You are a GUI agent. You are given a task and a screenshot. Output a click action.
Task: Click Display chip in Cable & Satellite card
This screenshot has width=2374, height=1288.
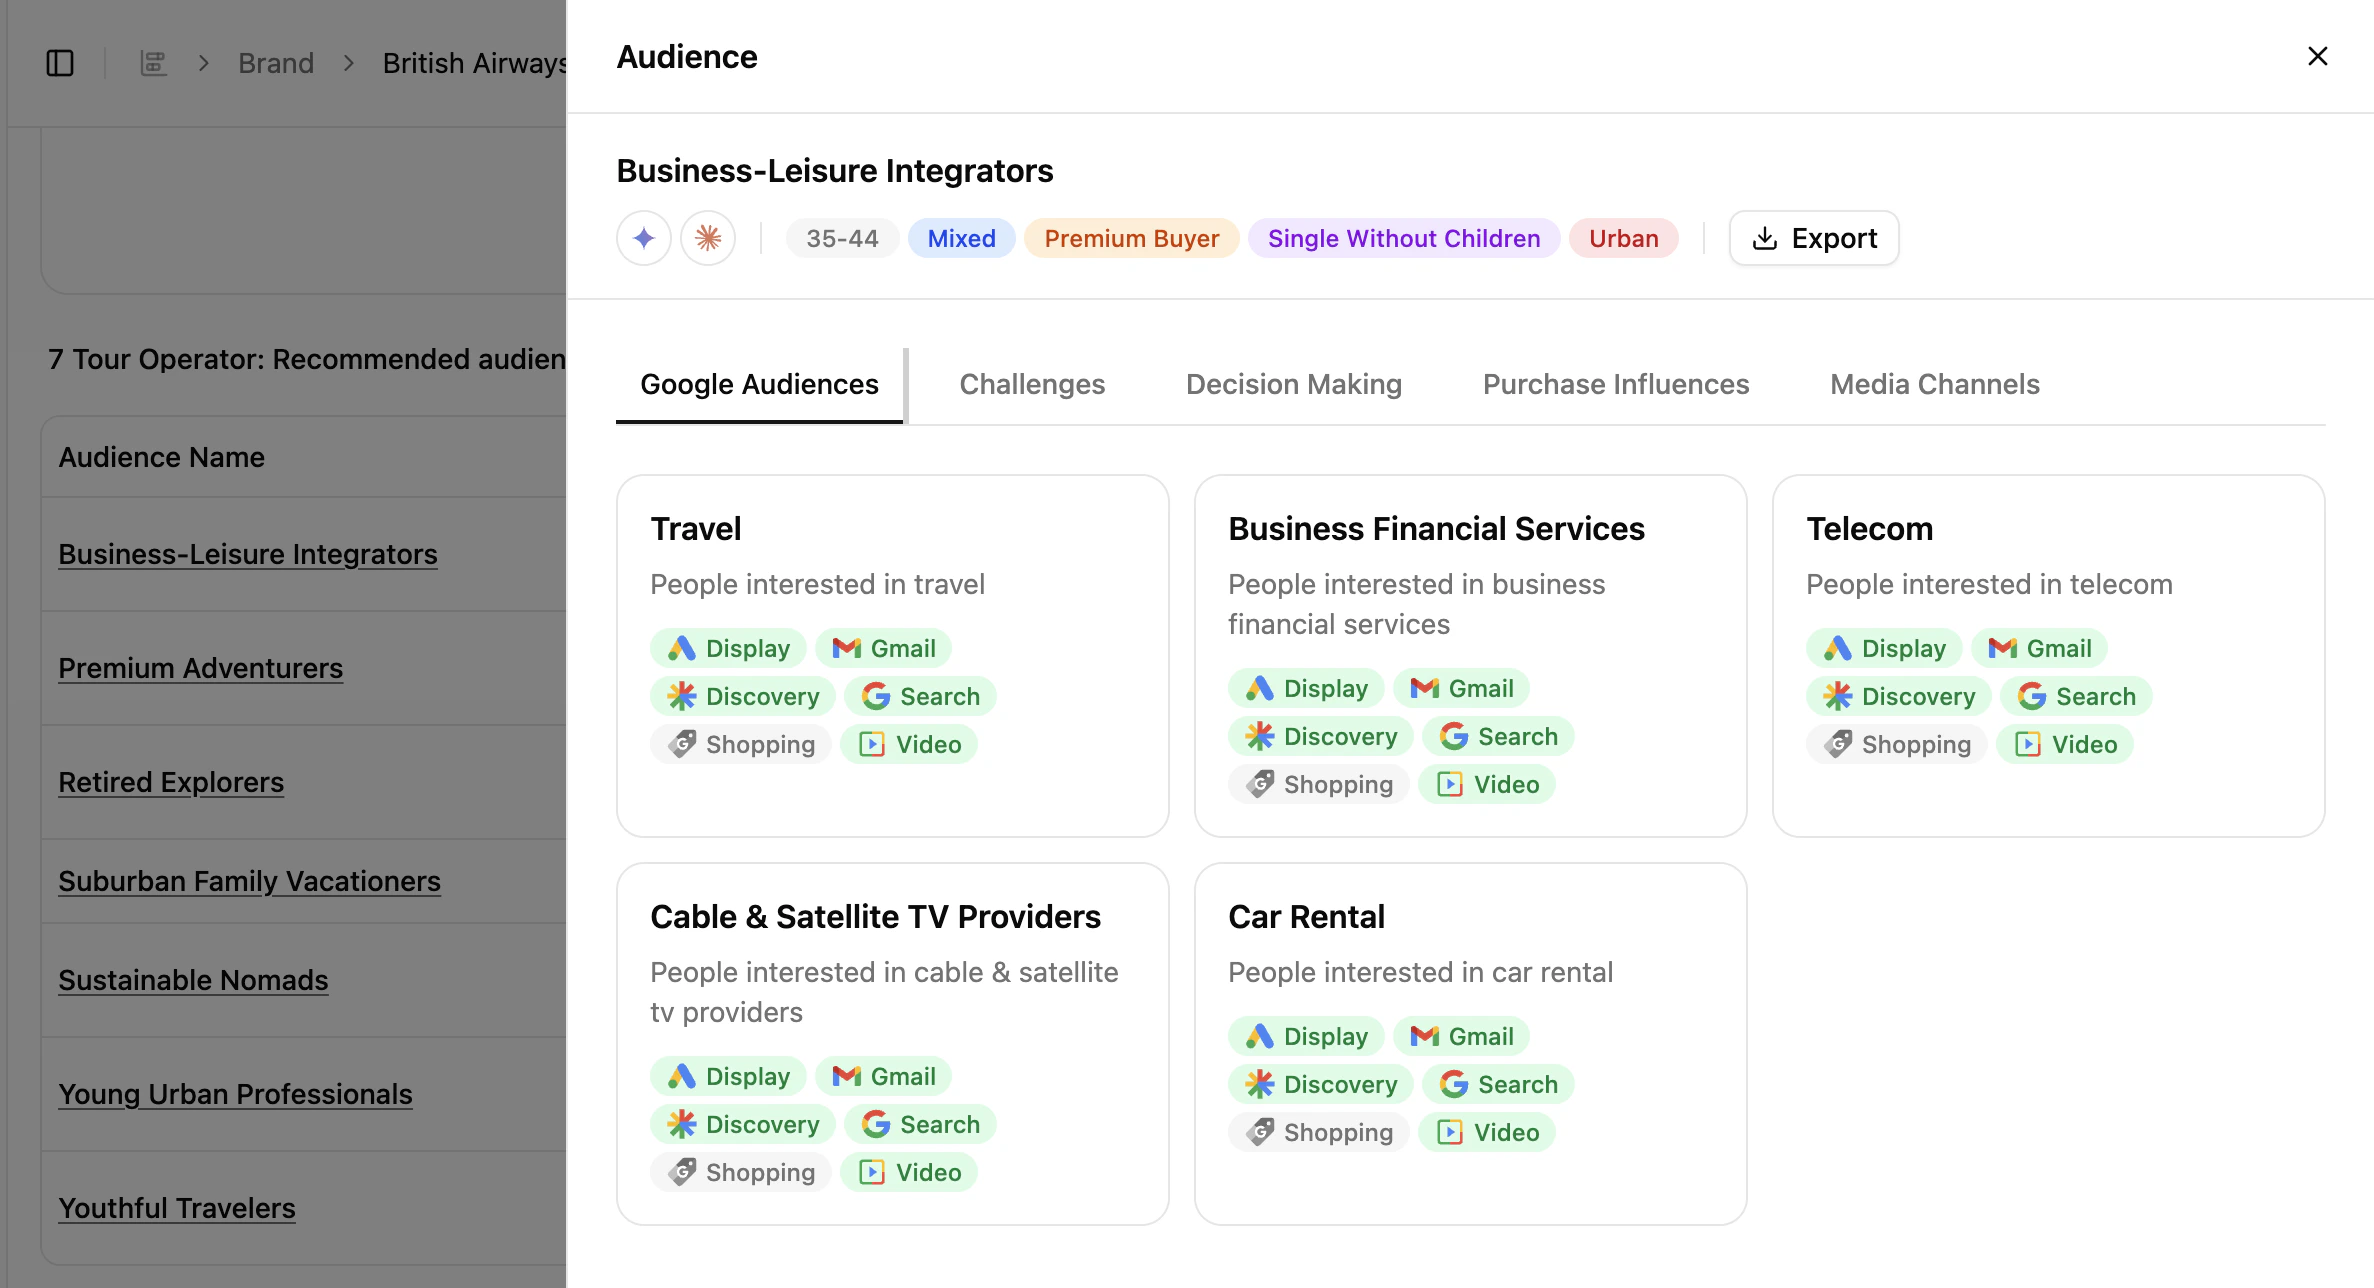click(x=728, y=1076)
